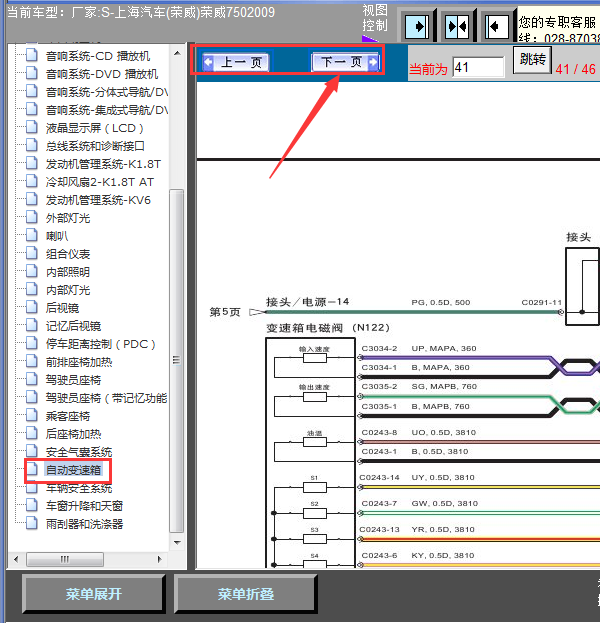This screenshot has height=623, width=600.
Task: Click the 跳转 jump button
Action: coord(532,60)
